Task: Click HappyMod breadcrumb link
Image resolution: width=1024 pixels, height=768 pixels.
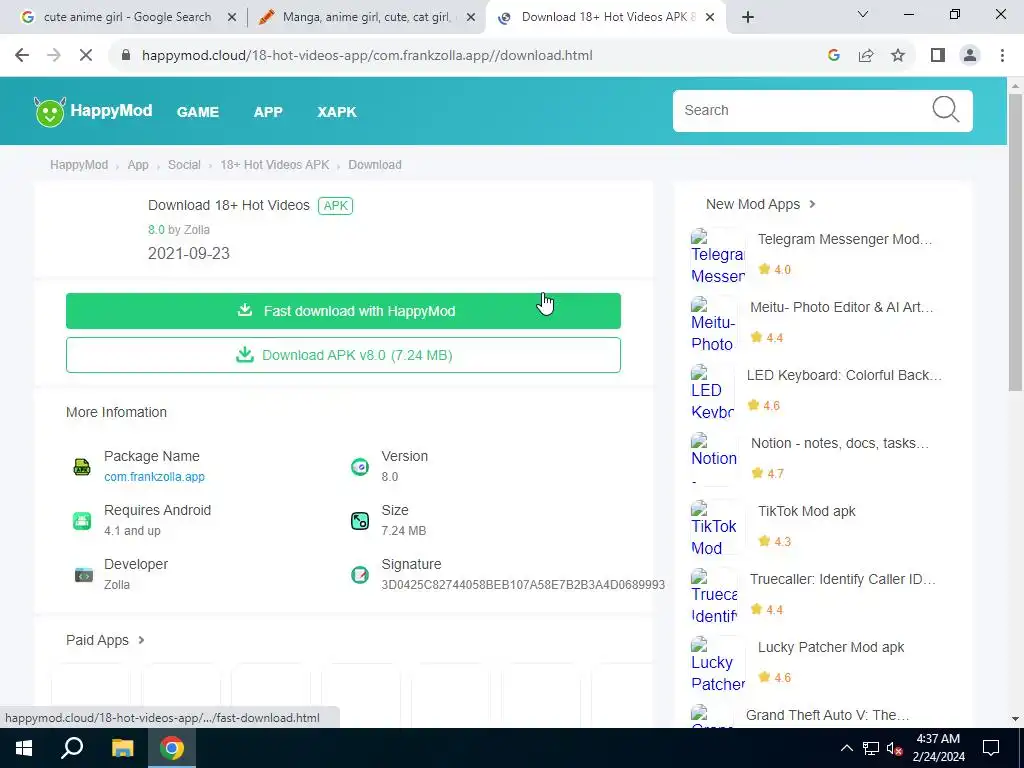Action: [79, 165]
